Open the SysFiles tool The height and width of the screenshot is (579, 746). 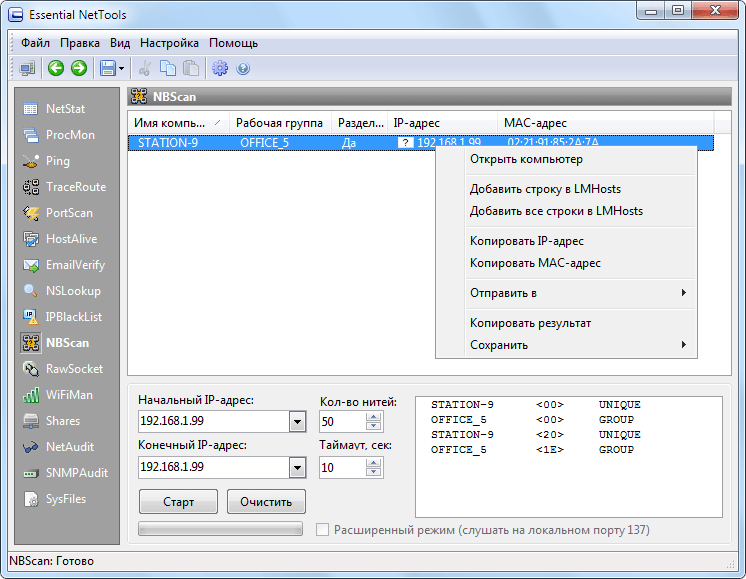tap(54, 499)
